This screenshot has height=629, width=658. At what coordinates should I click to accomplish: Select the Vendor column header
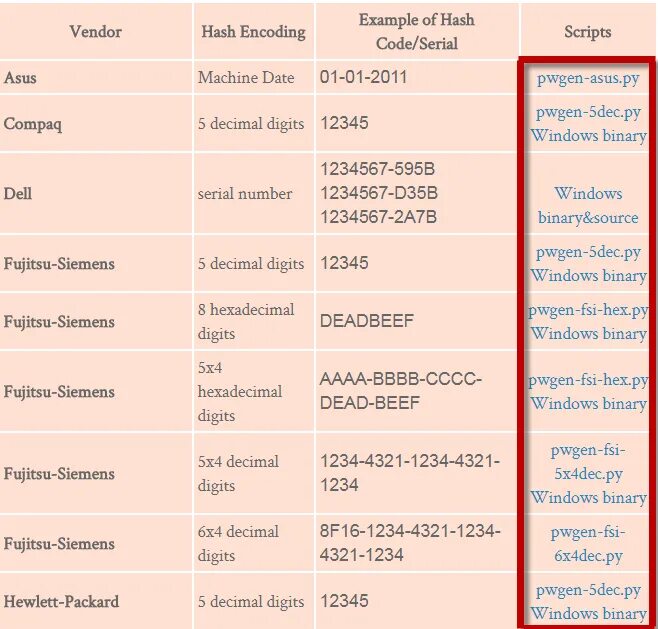click(96, 31)
